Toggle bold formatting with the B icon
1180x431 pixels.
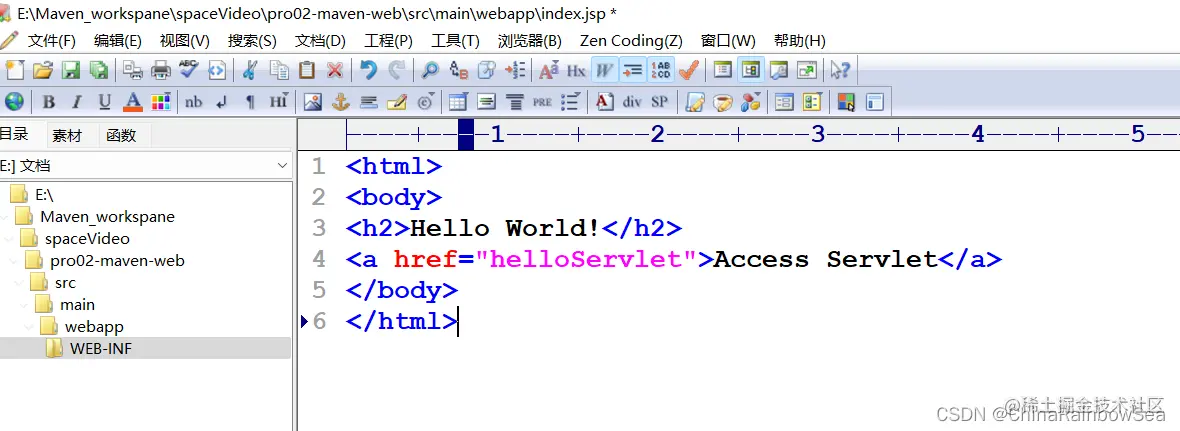click(x=49, y=102)
